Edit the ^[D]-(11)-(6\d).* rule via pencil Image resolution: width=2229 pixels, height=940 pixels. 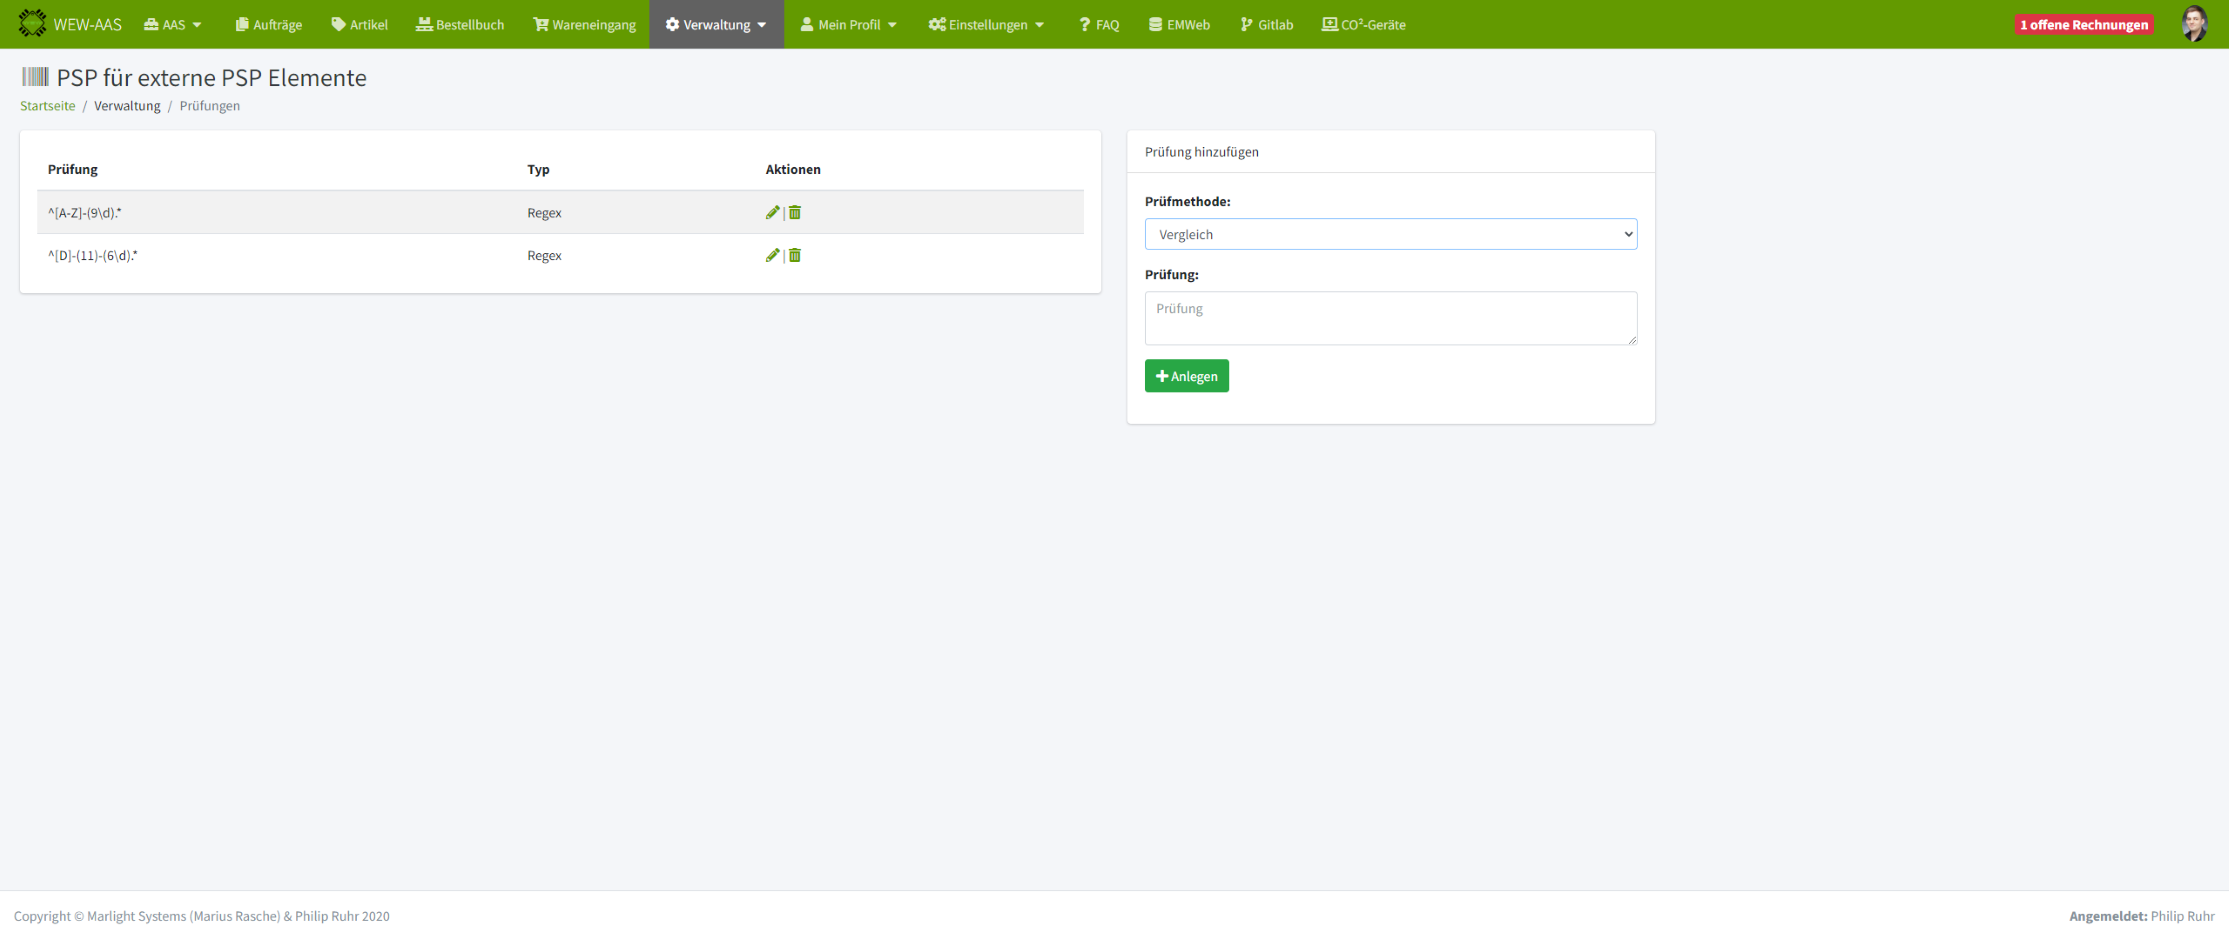[771, 255]
